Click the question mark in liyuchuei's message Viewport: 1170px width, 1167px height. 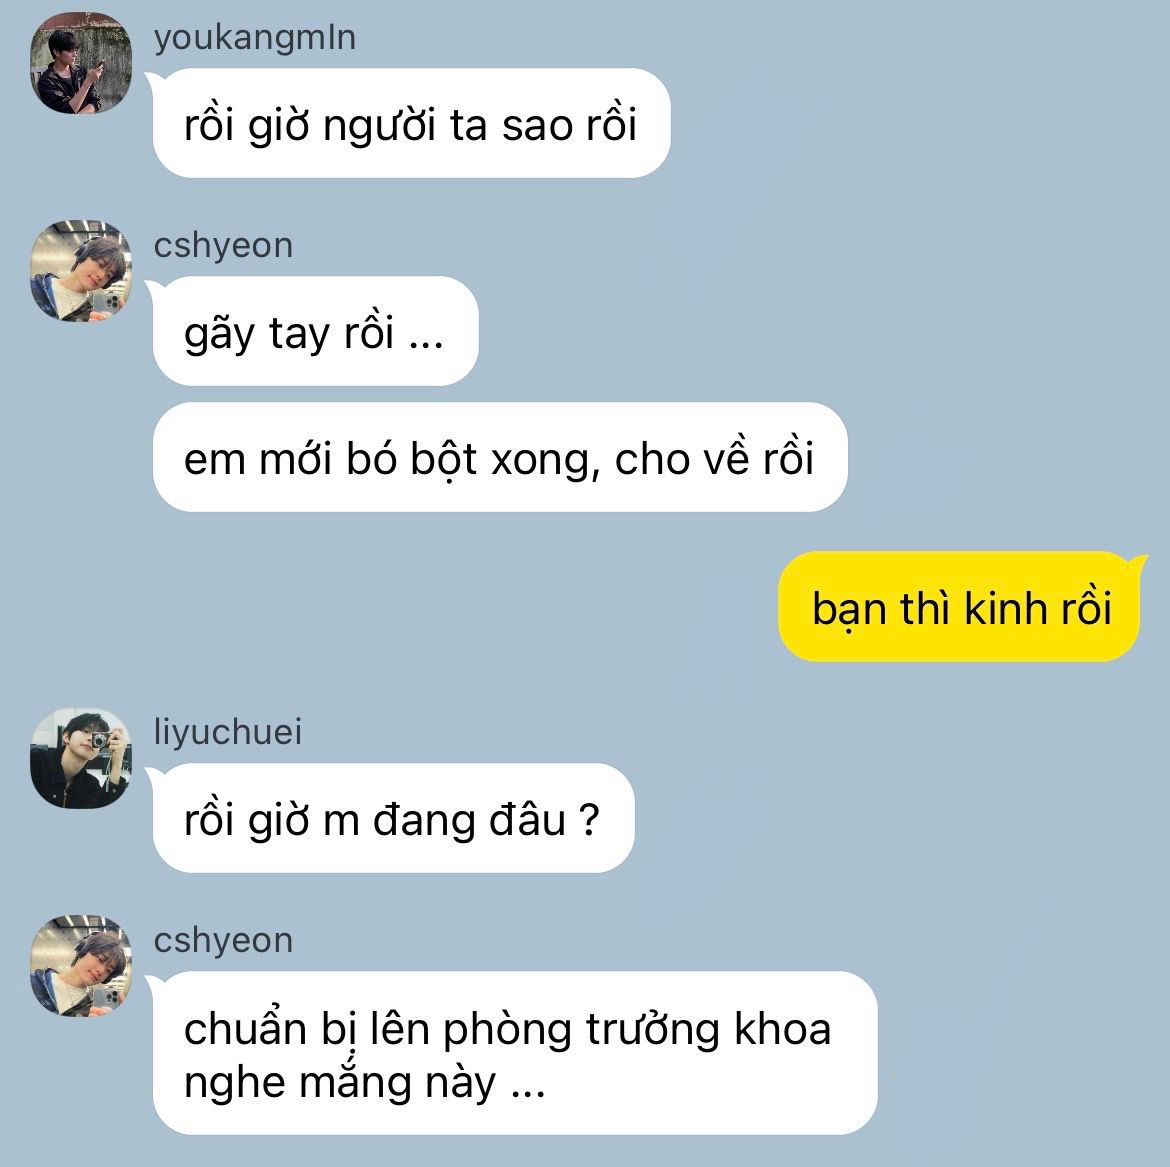(x=589, y=820)
